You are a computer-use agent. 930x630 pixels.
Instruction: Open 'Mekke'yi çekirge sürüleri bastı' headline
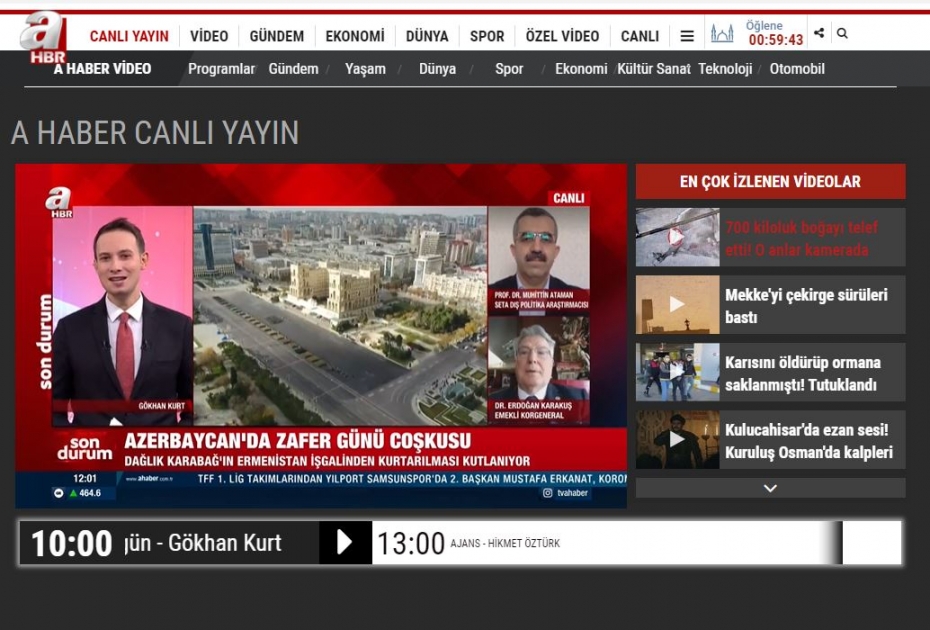(806, 306)
